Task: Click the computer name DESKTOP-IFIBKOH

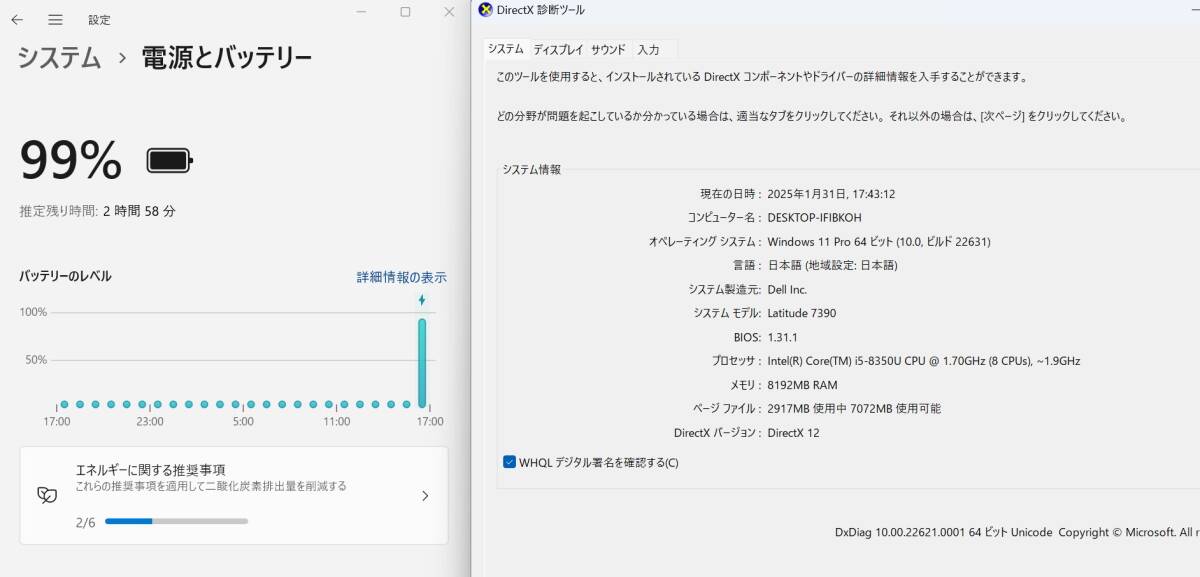Action: [814, 217]
